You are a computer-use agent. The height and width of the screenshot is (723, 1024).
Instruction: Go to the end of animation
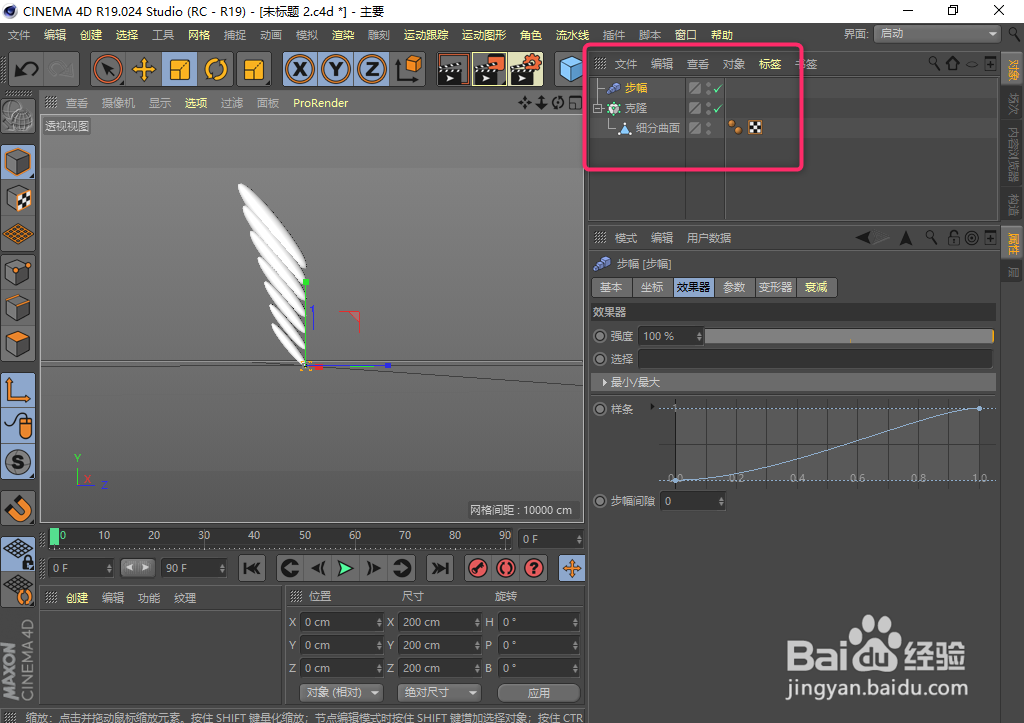click(440, 569)
